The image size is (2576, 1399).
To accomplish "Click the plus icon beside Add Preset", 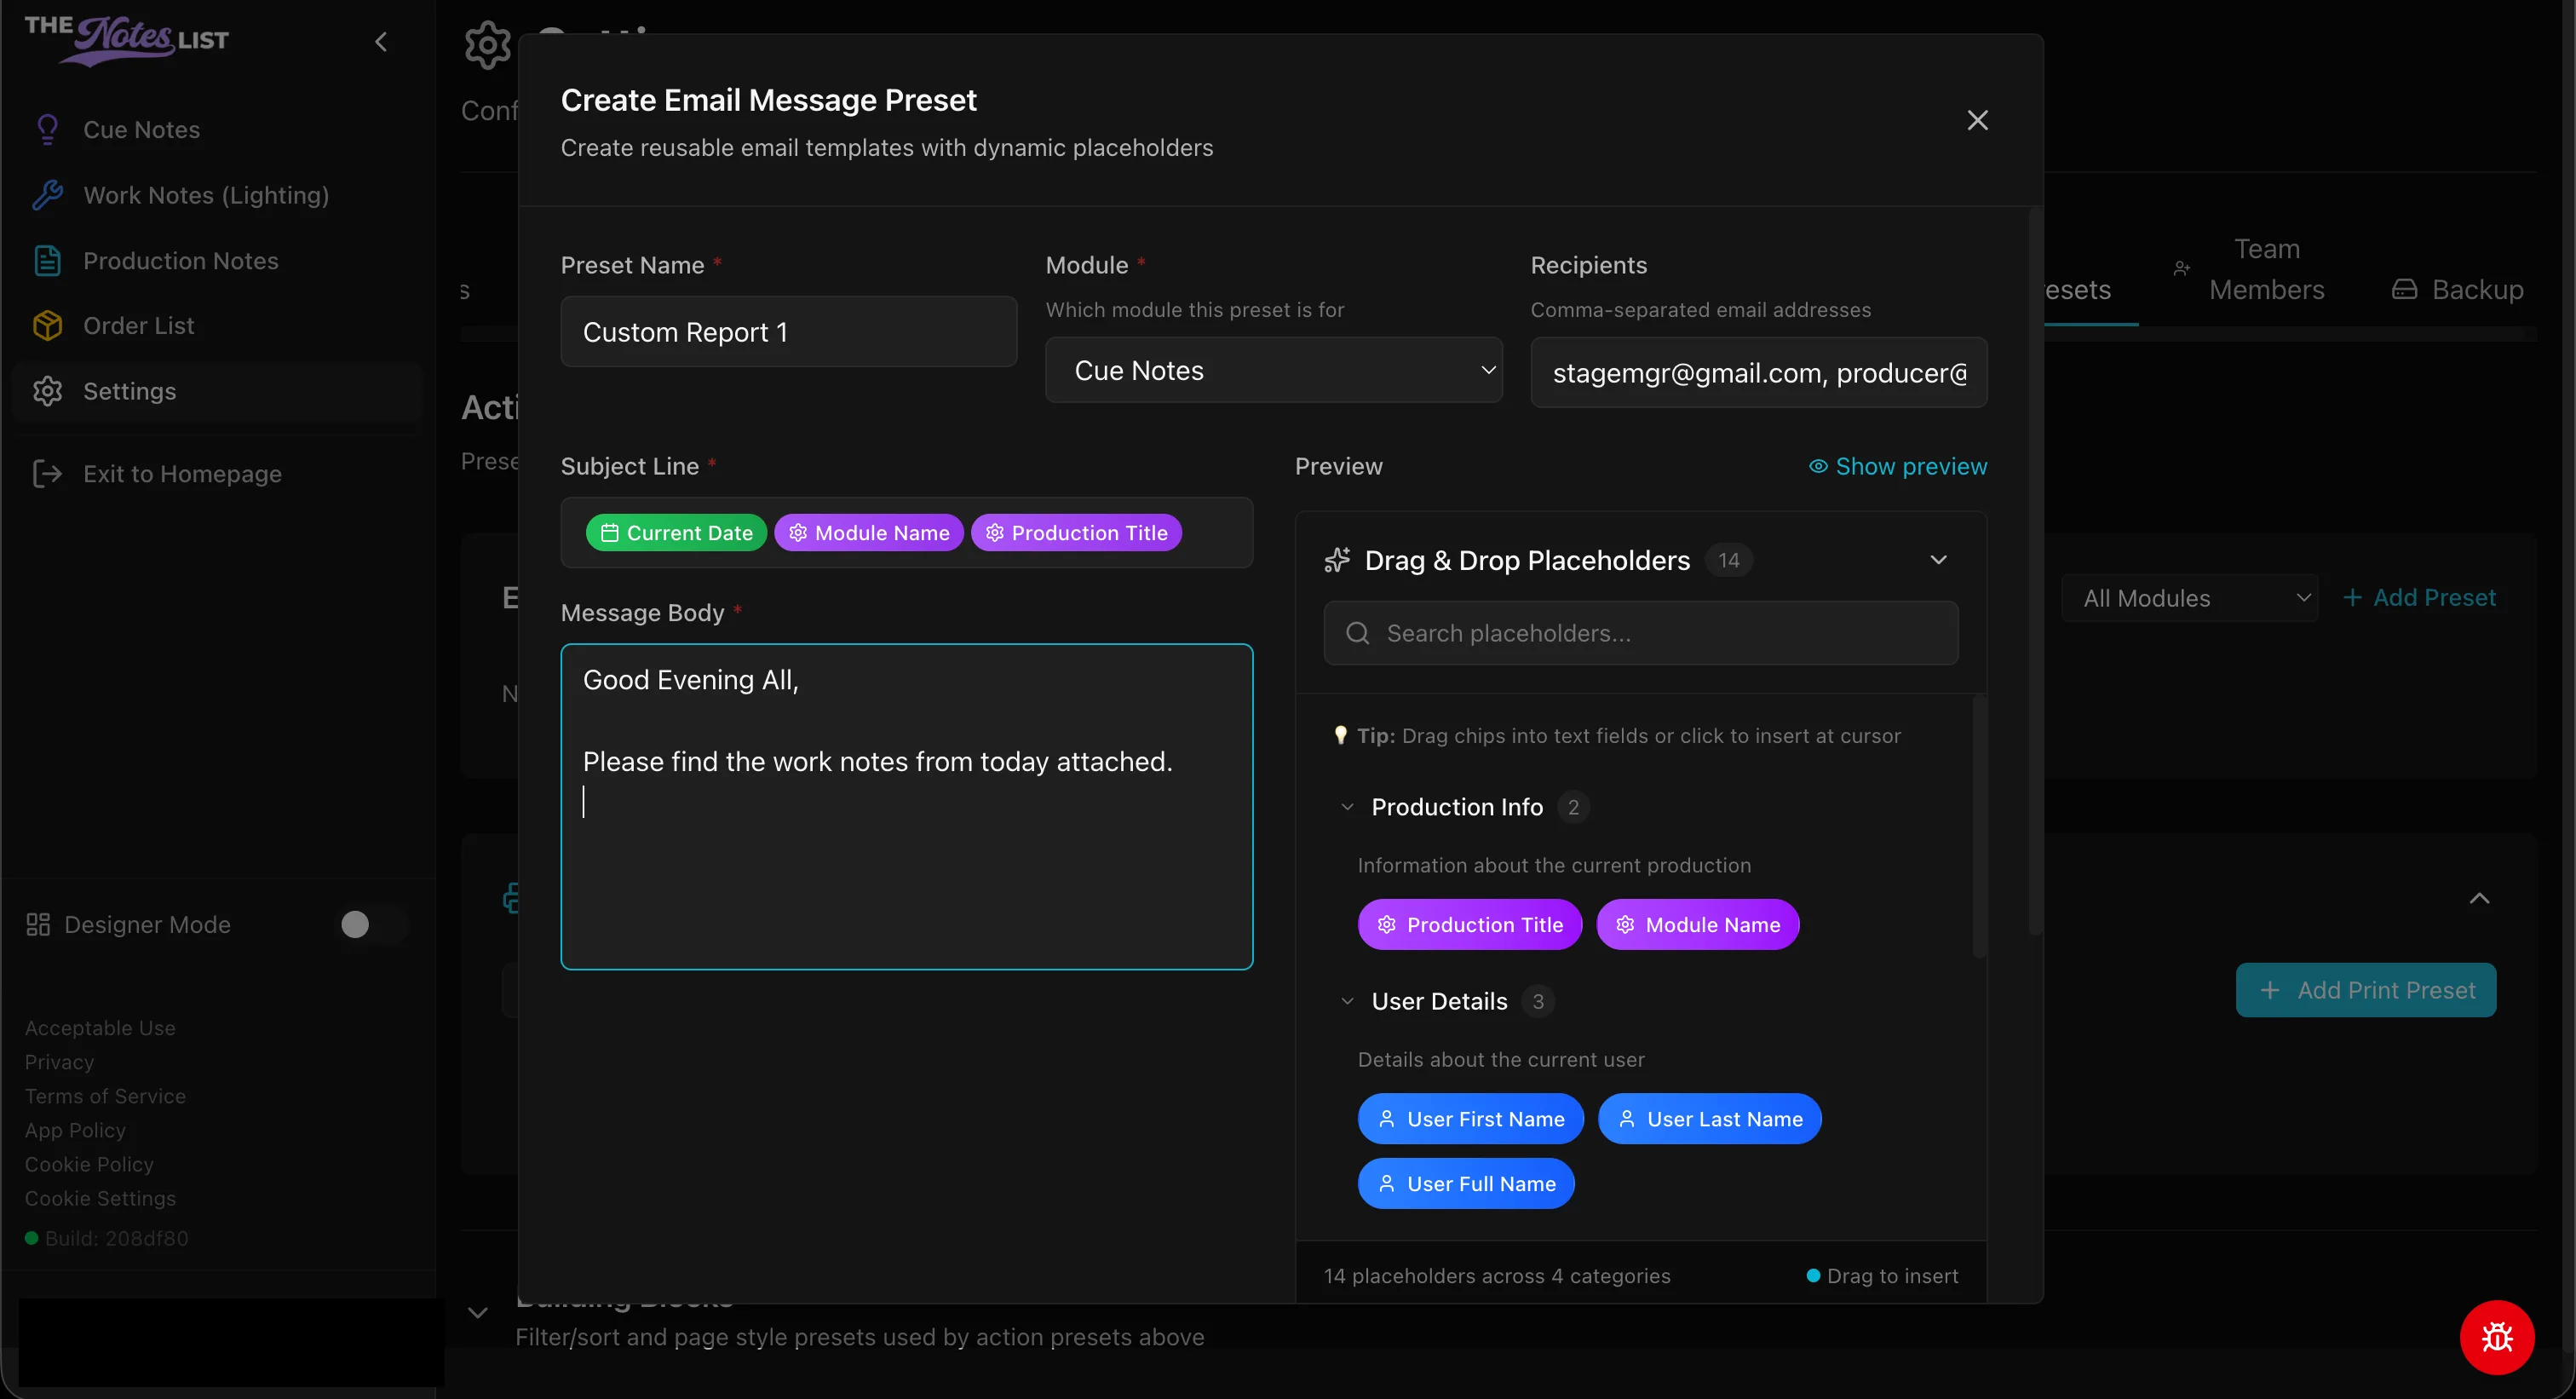I will (x=2352, y=597).
